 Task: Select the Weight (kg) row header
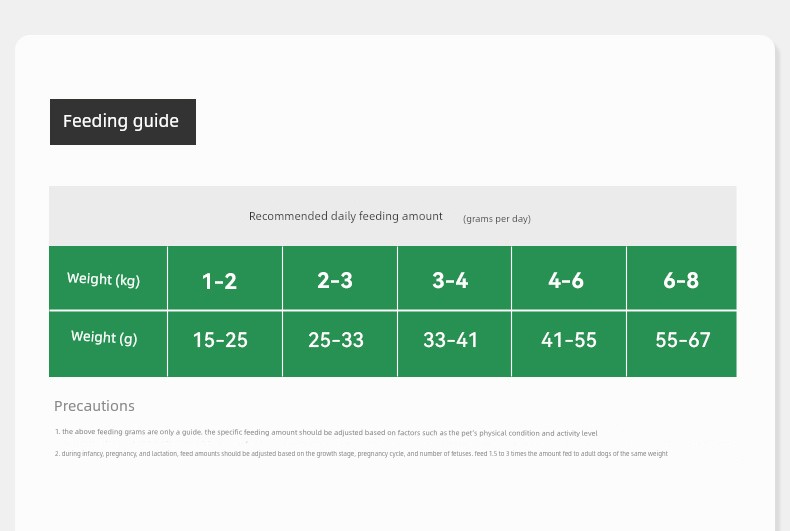(x=104, y=279)
